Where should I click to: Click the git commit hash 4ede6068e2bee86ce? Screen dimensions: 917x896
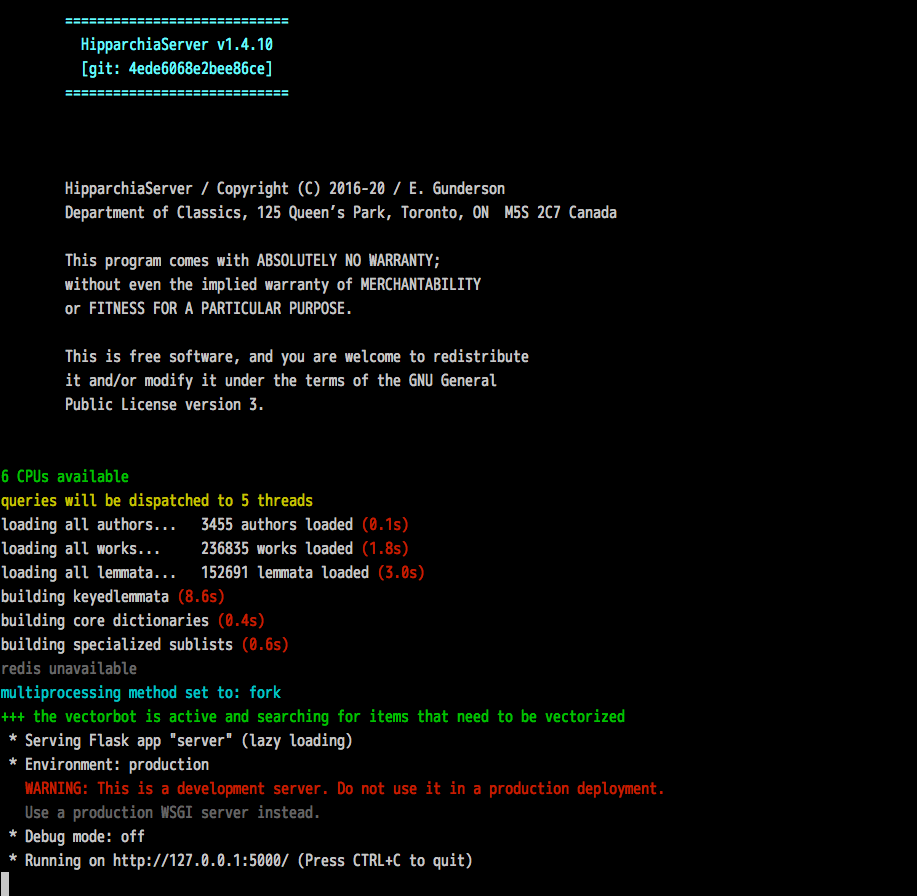(x=200, y=68)
